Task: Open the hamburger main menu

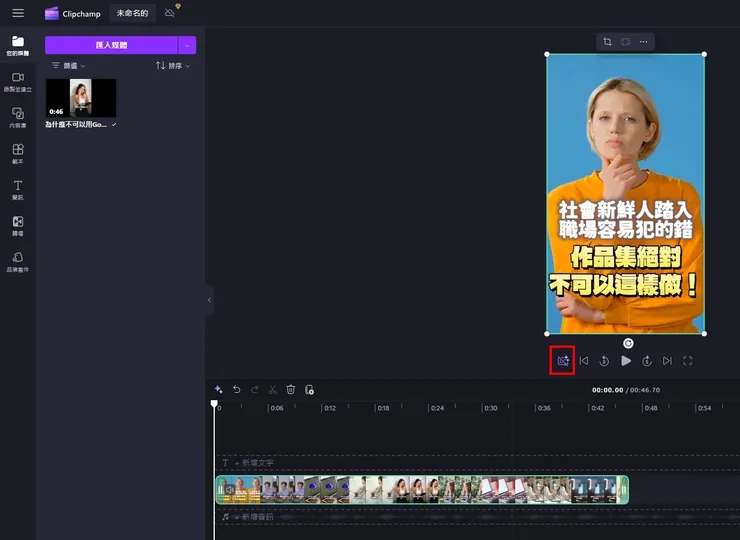Action: pos(18,13)
